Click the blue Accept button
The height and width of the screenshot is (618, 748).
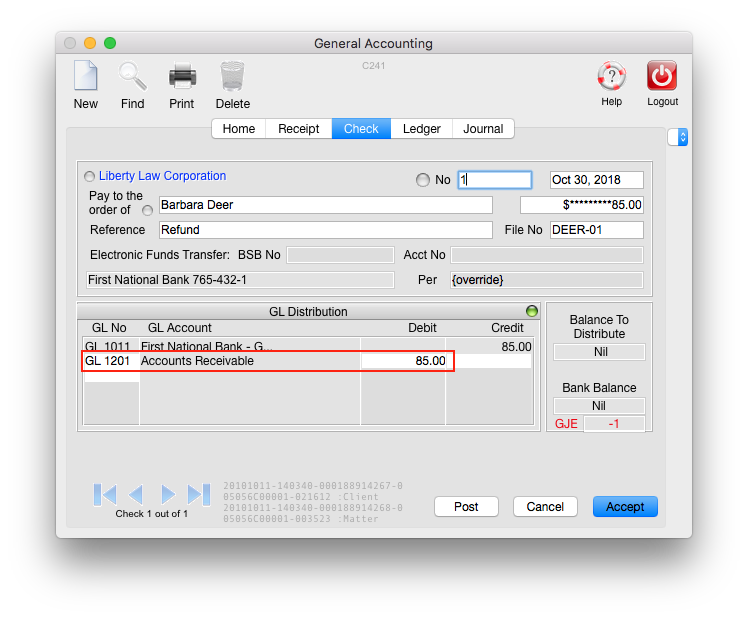coord(625,507)
